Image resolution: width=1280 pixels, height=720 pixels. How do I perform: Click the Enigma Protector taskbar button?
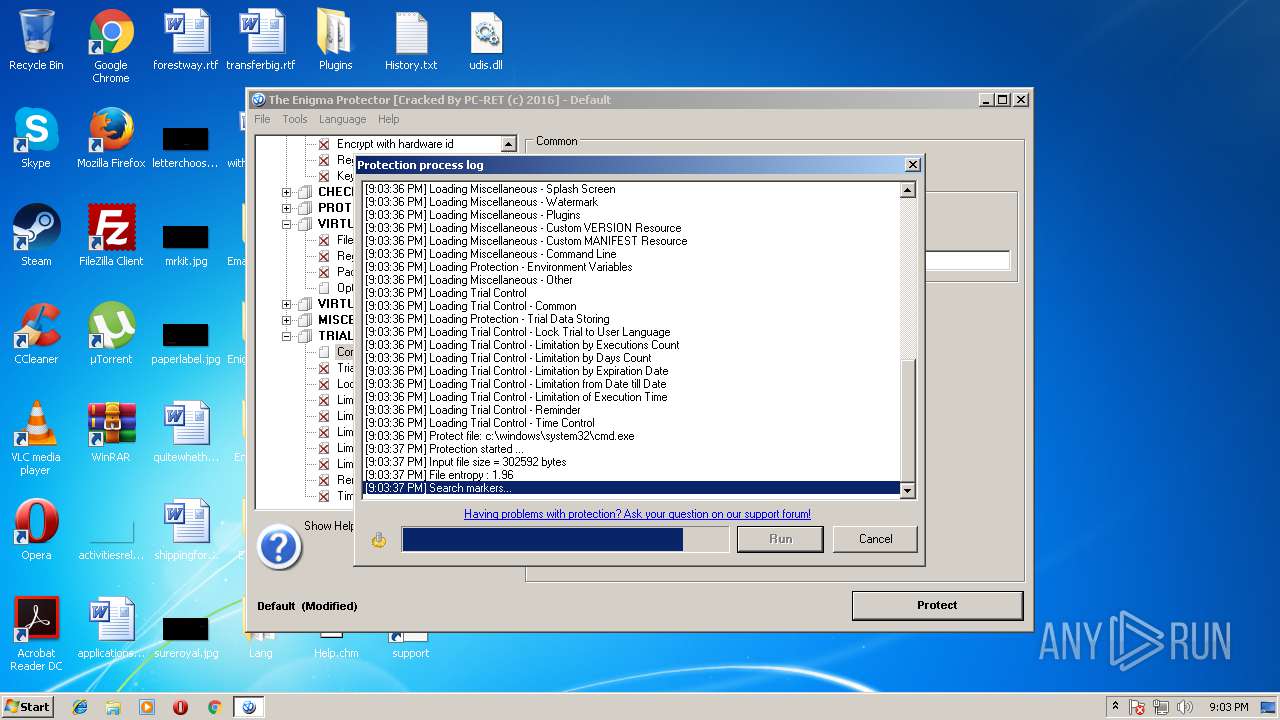coord(249,707)
